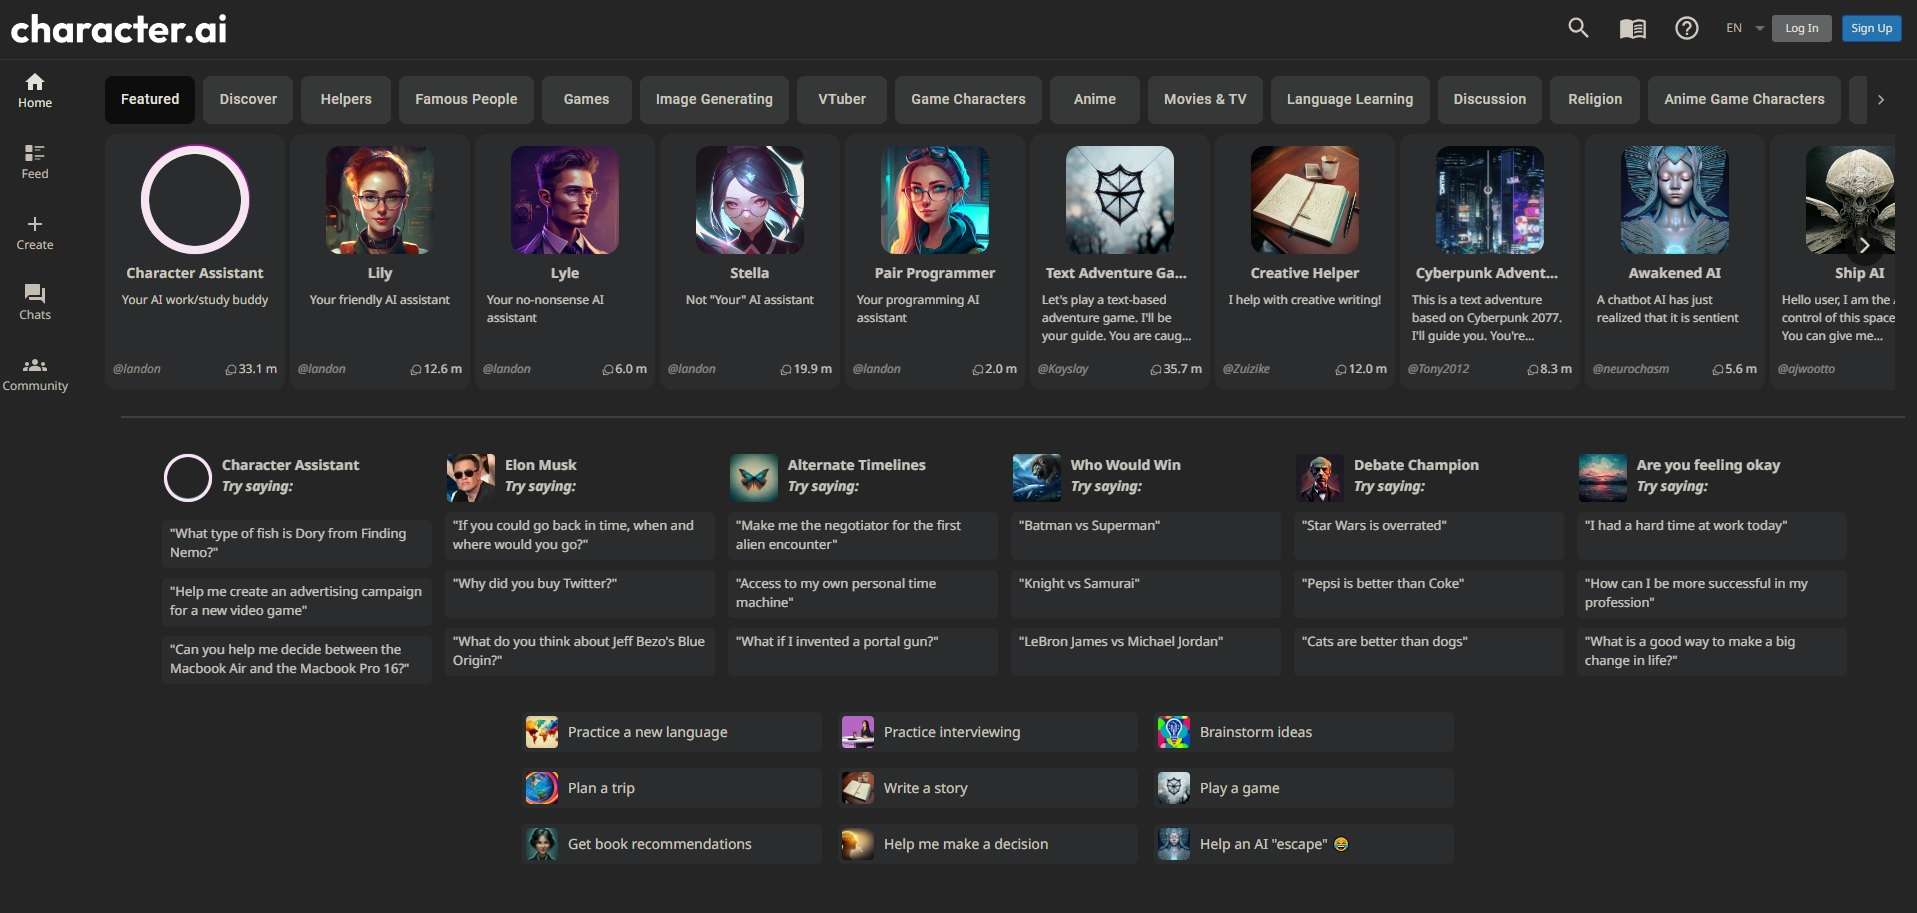Image resolution: width=1917 pixels, height=913 pixels.
Task: Switch to Famous People tab
Action: point(466,100)
